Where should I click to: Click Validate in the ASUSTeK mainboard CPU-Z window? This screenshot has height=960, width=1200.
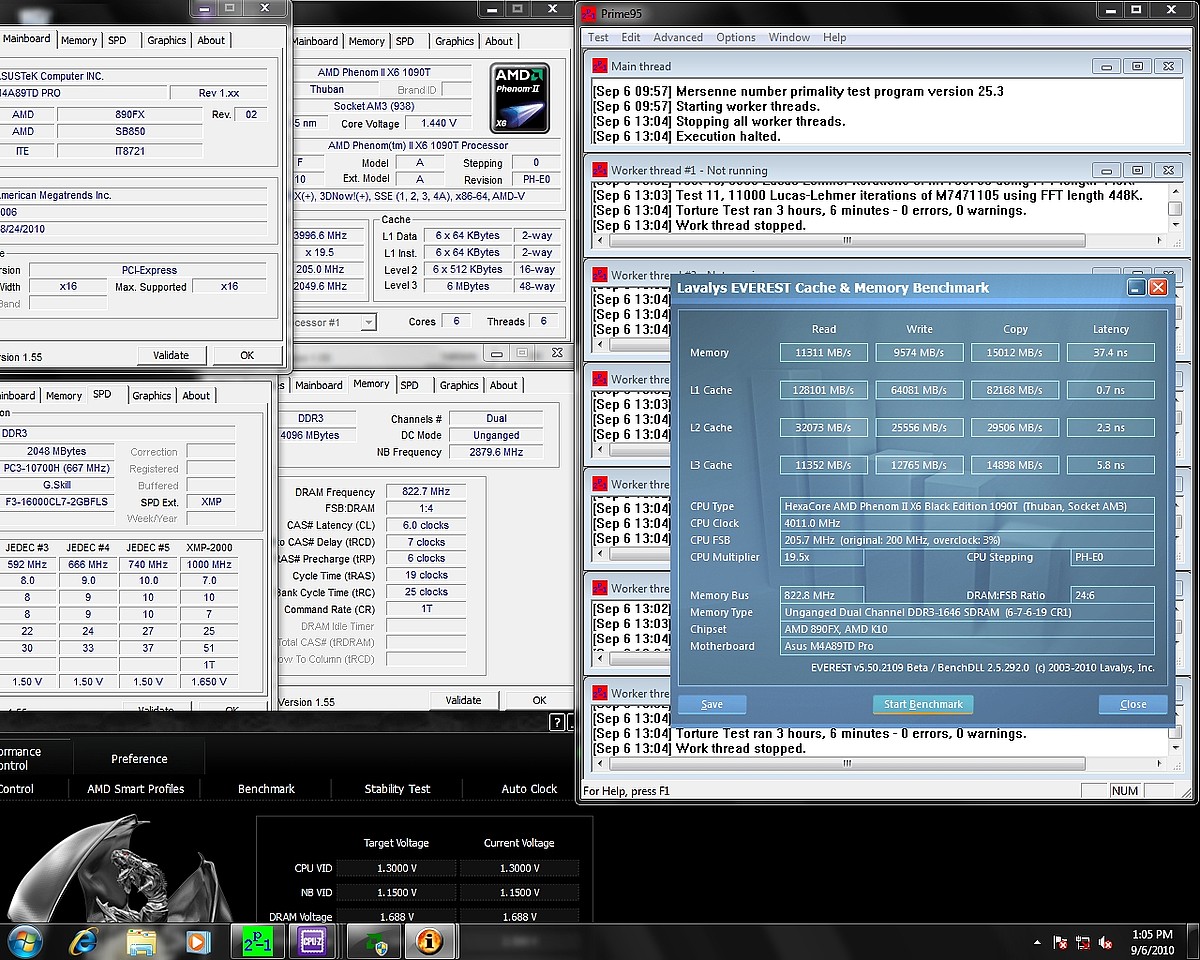tap(171, 355)
